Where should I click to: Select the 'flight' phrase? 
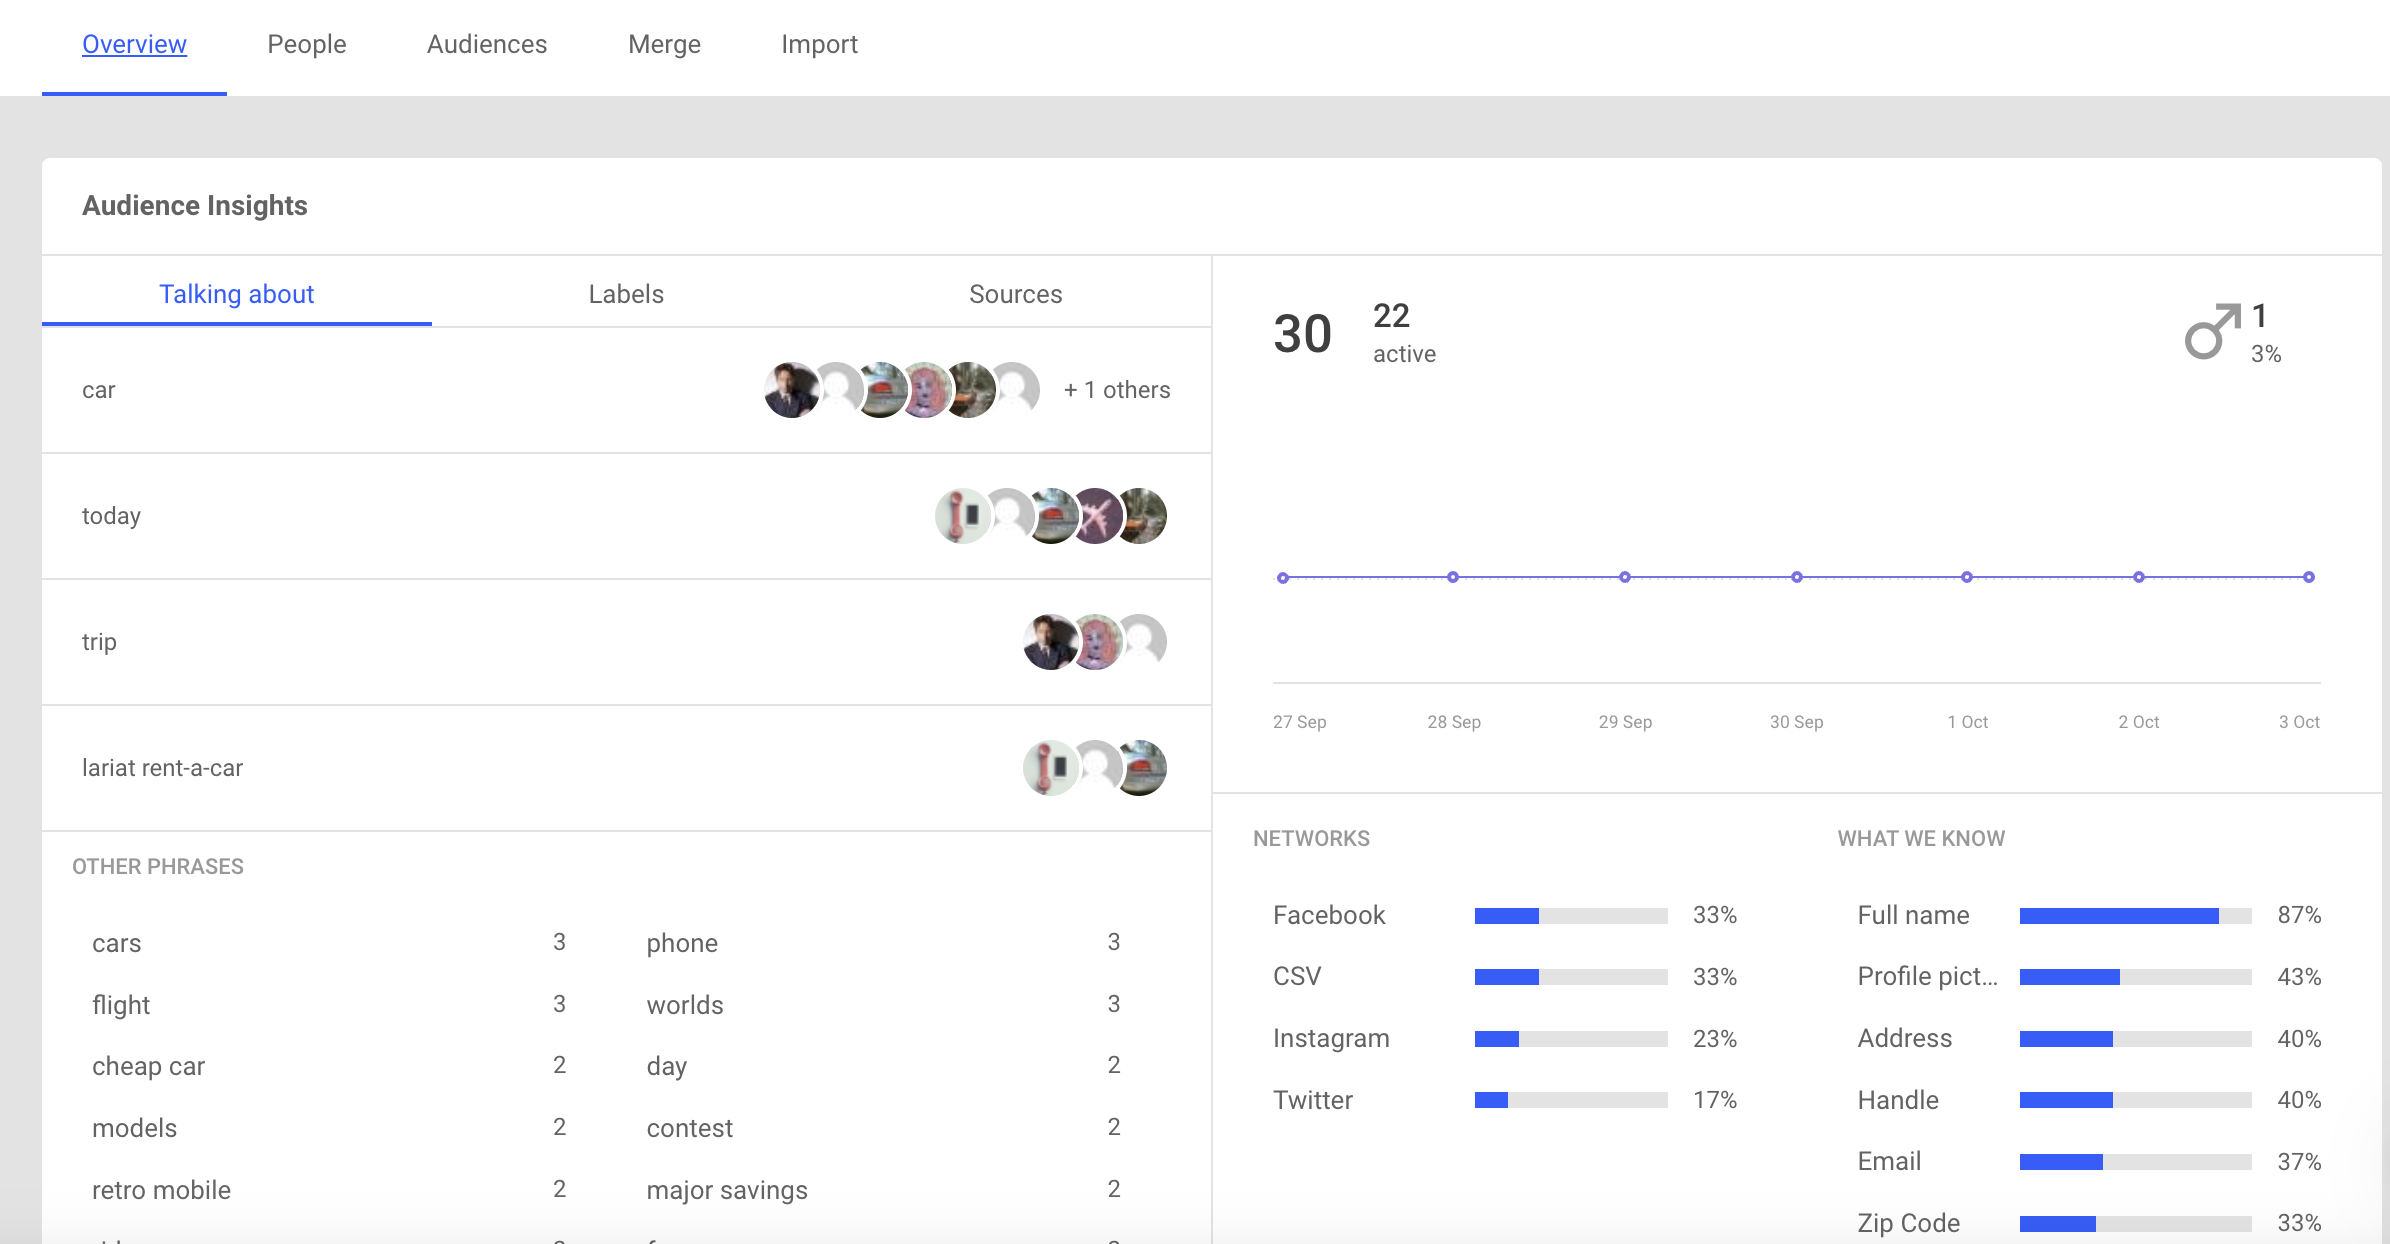point(121,1005)
